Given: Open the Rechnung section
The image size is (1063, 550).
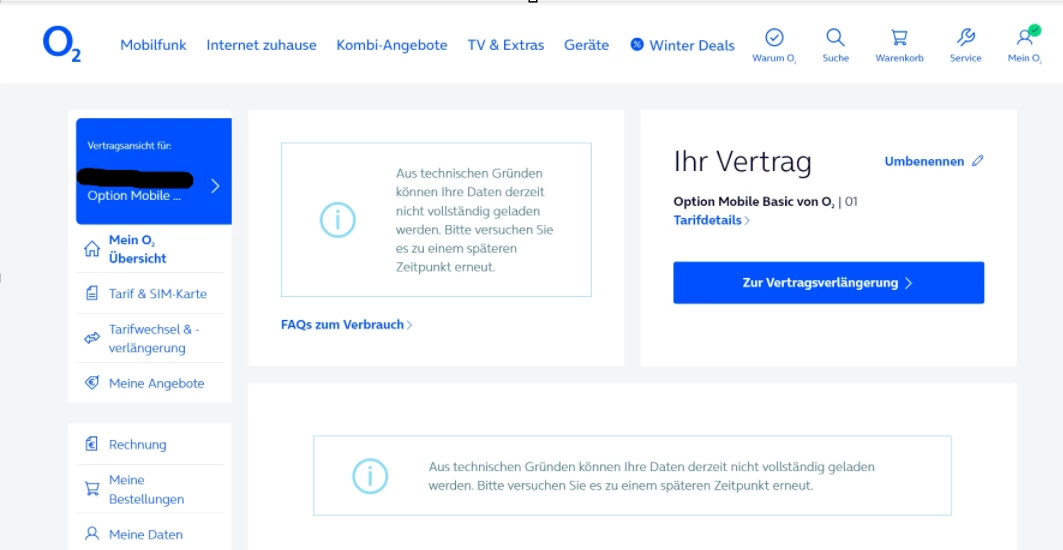Looking at the screenshot, I should [138, 444].
